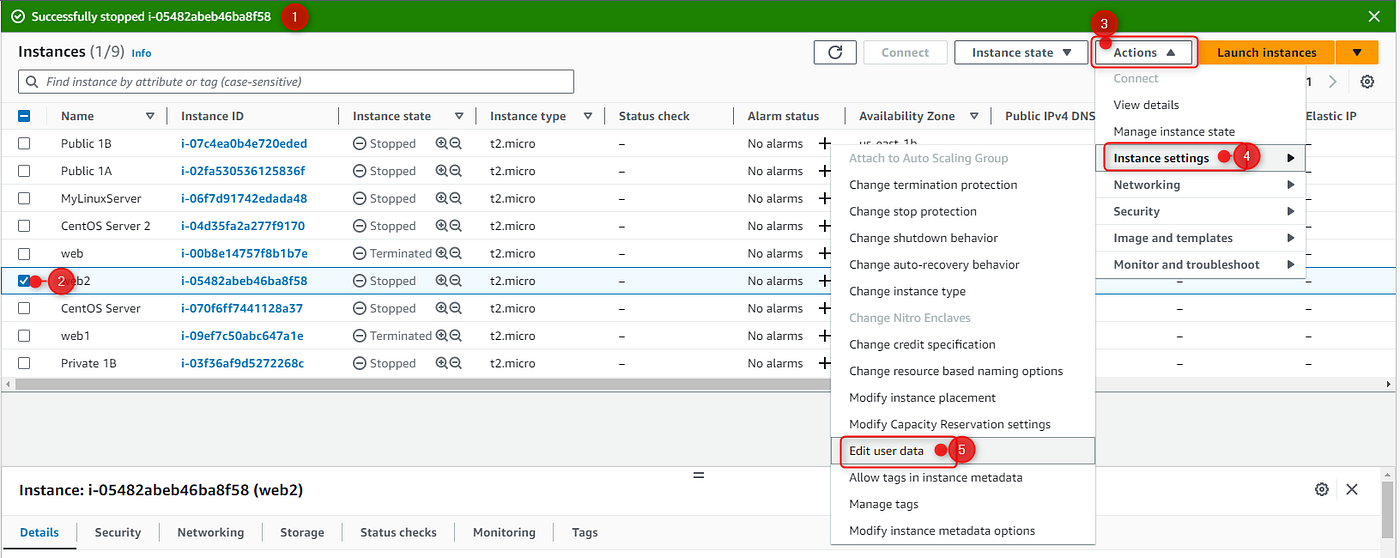The height and width of the screenshot is (558, 1400).
Task: Expand Monitor and troubleshoot submenu
Action: [1201, 265]
